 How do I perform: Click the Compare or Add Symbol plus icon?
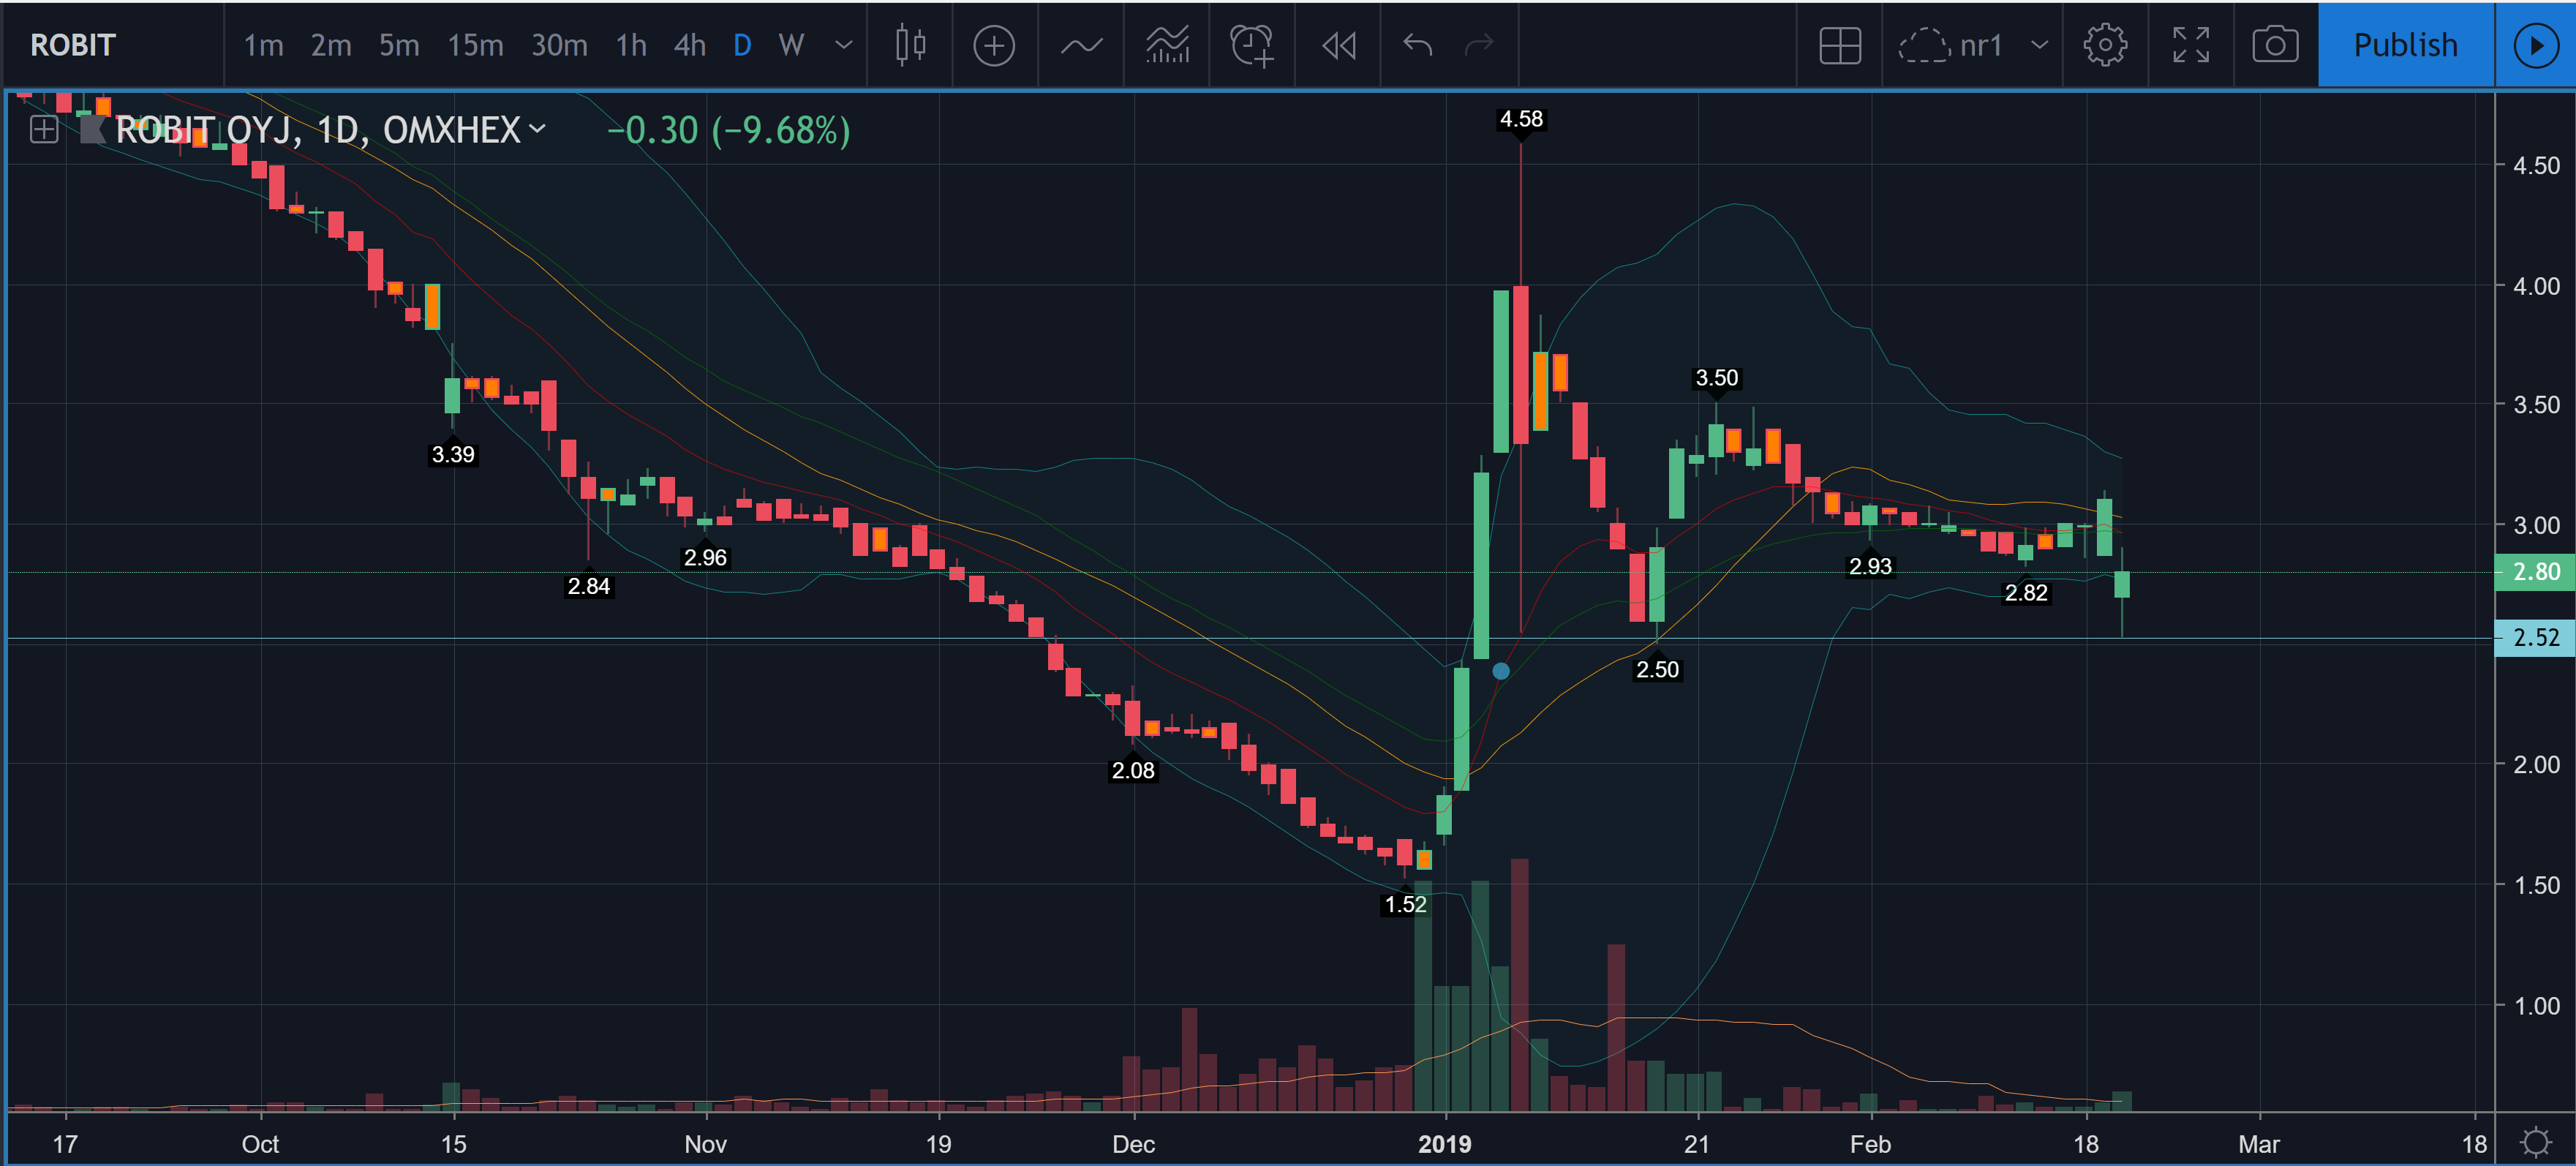point(993,45)
